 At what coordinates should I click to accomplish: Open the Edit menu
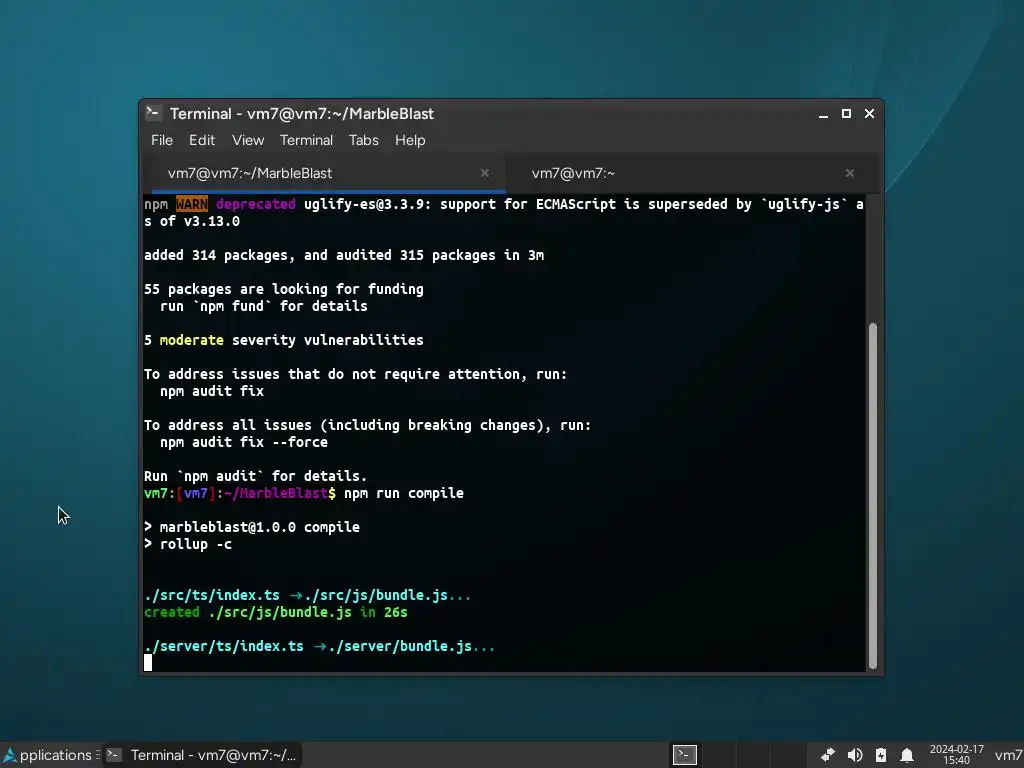(x=202, y=140)
